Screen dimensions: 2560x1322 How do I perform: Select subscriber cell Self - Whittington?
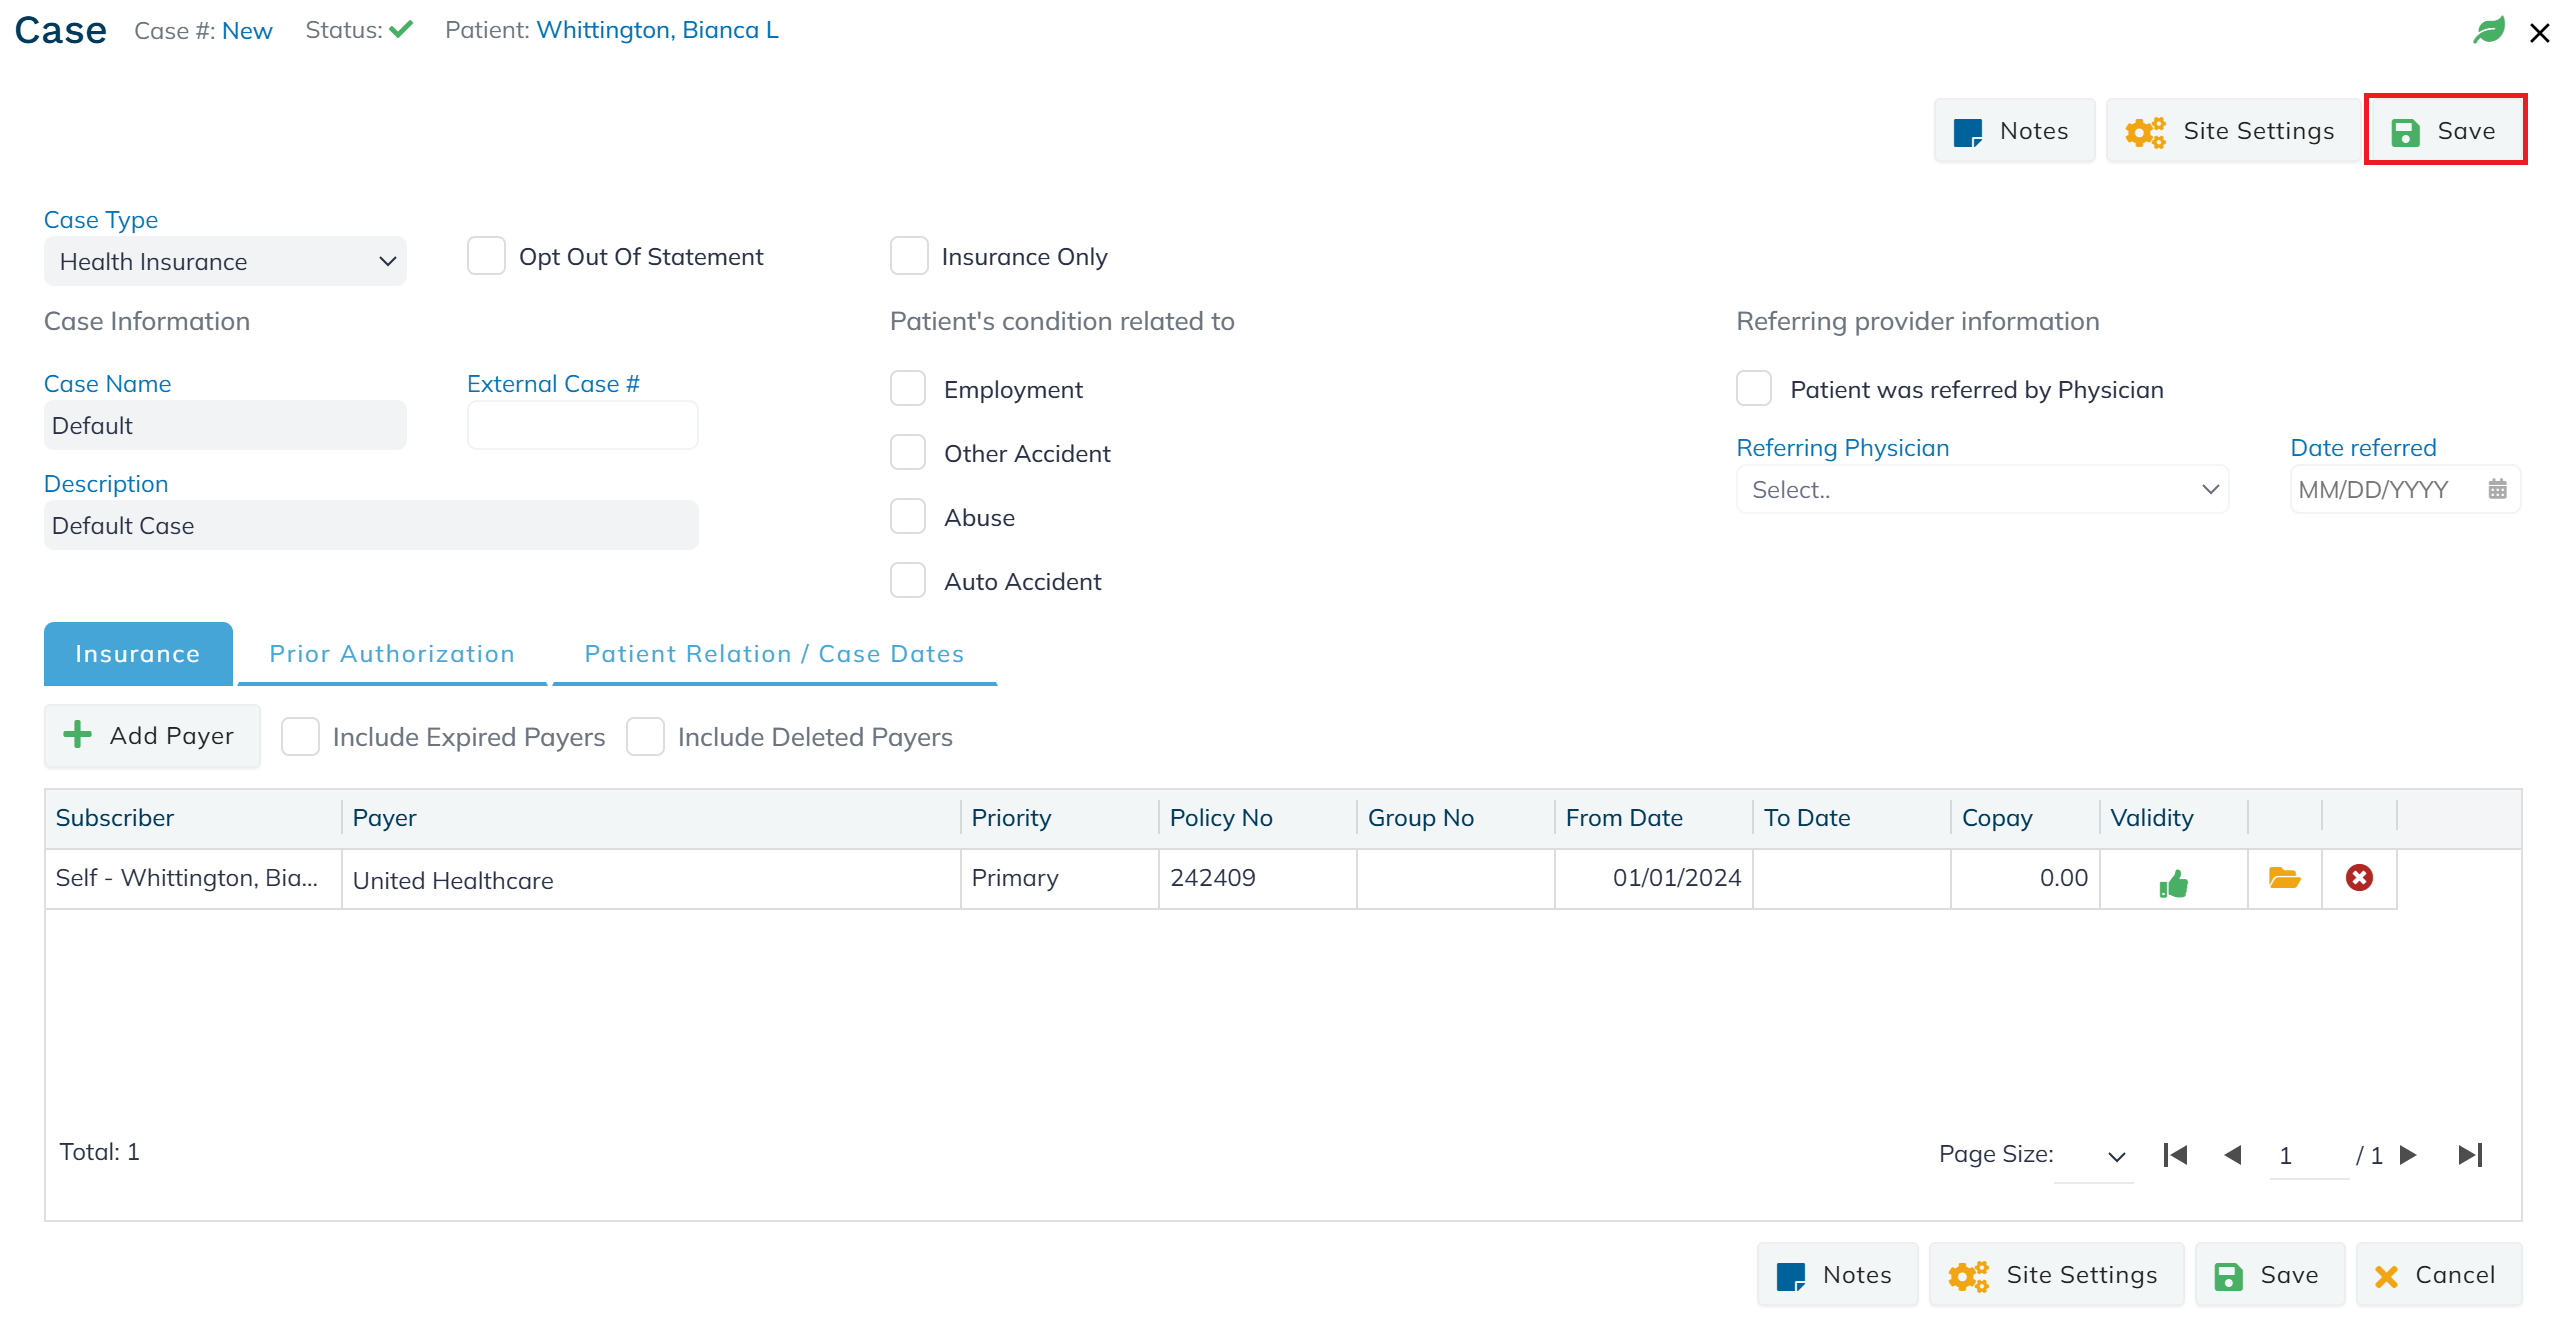193,878
